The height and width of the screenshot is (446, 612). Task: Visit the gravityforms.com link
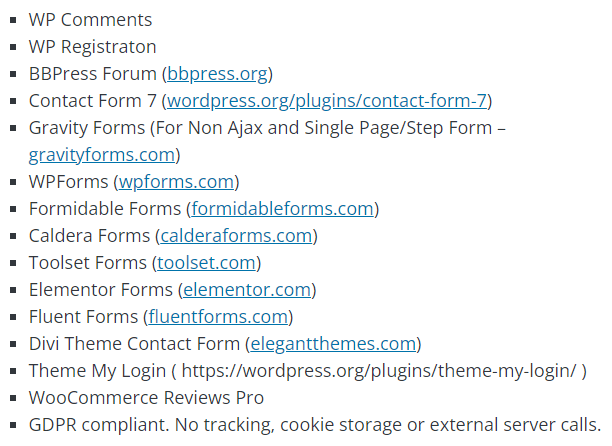[x=102, y=155]
